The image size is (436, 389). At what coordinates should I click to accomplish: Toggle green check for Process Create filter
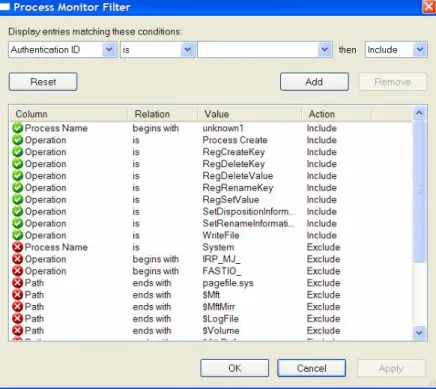click(17, 140)
